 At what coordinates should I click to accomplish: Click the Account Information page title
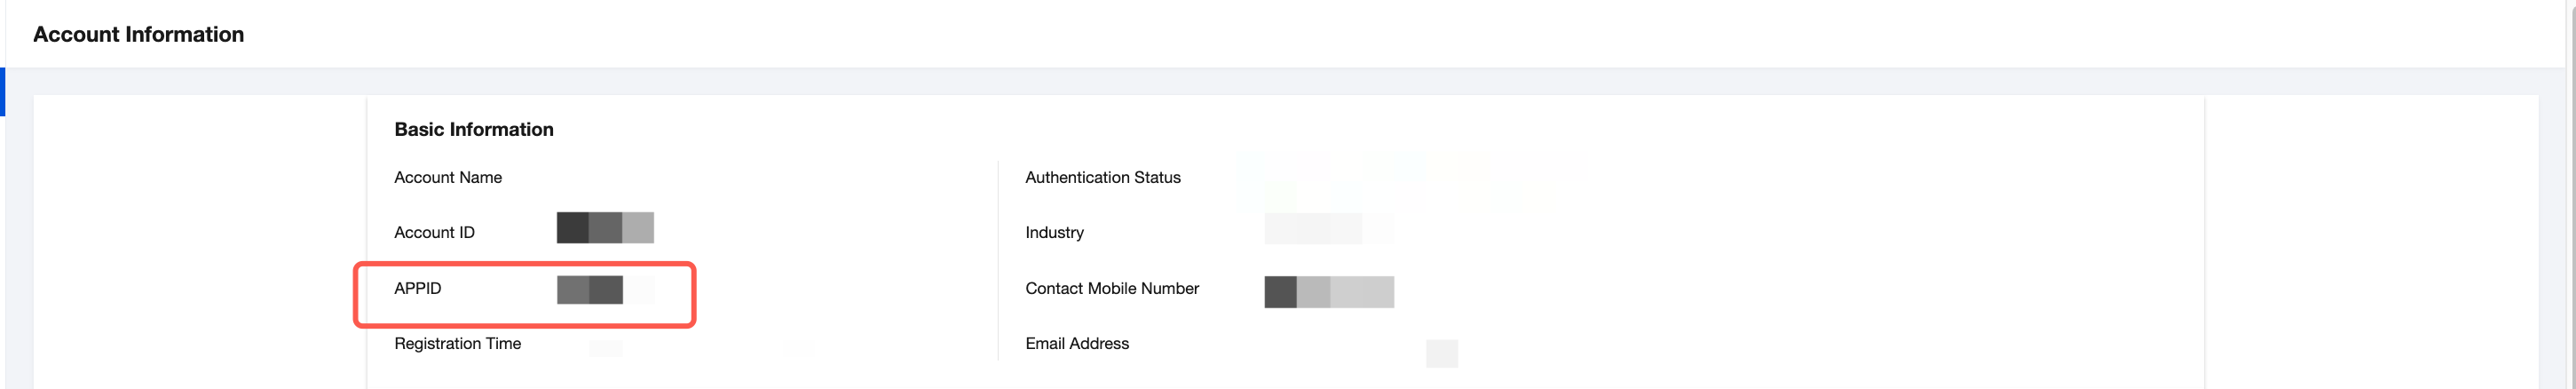point(138,34)
